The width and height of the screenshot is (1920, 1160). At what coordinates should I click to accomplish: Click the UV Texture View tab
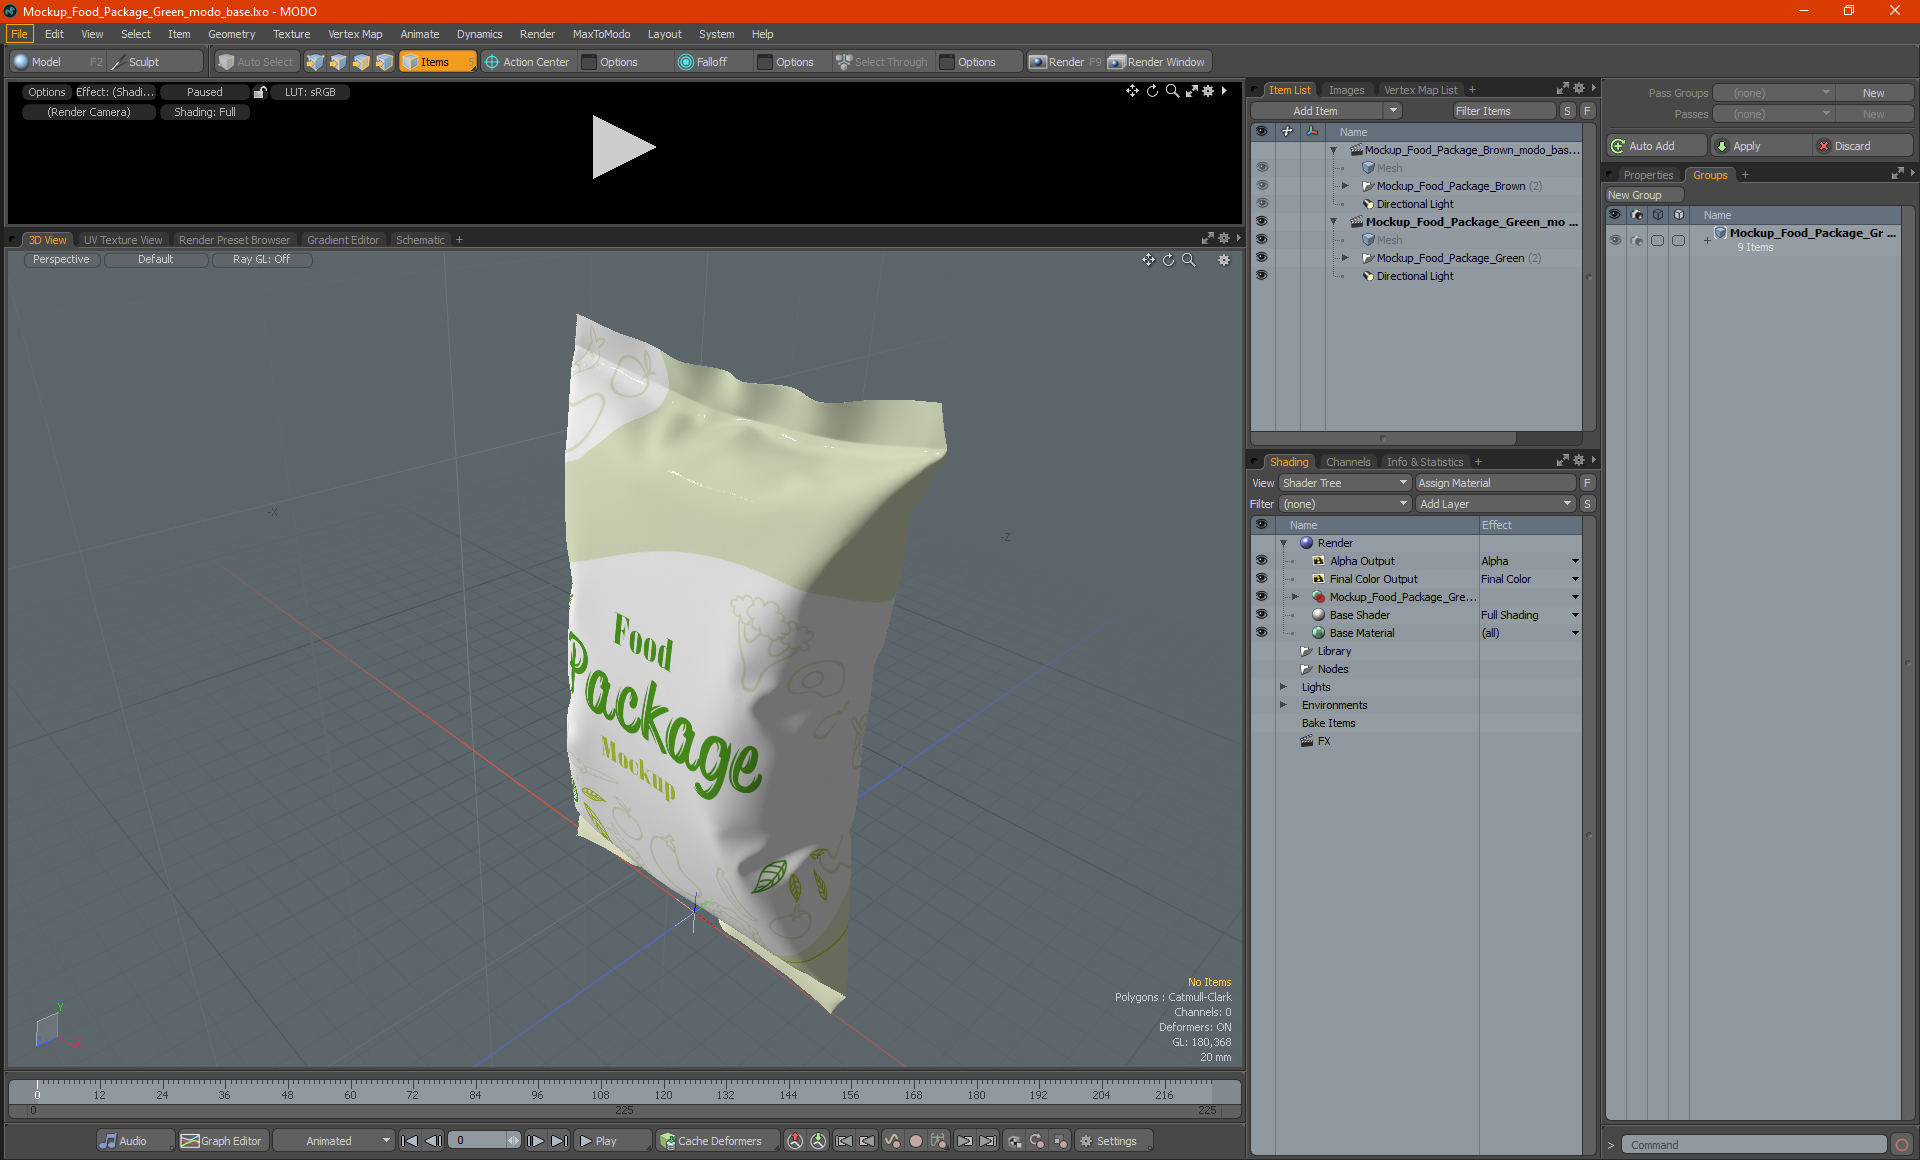point(122,240)
